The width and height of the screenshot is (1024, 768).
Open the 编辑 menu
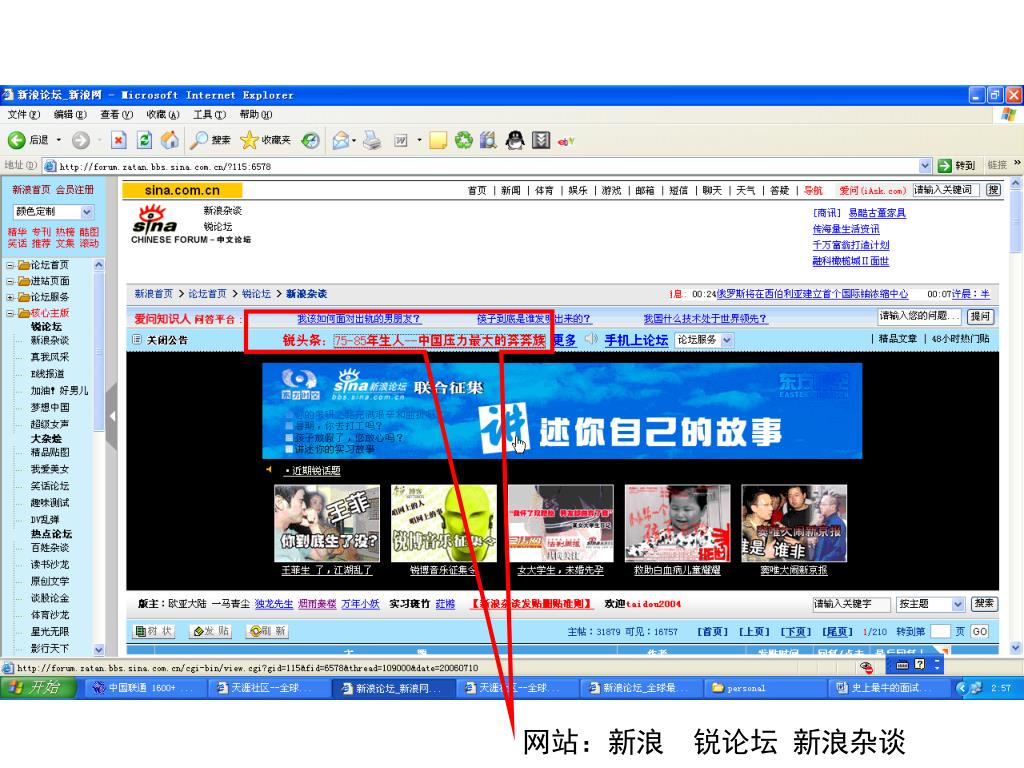tap(70, 114)
